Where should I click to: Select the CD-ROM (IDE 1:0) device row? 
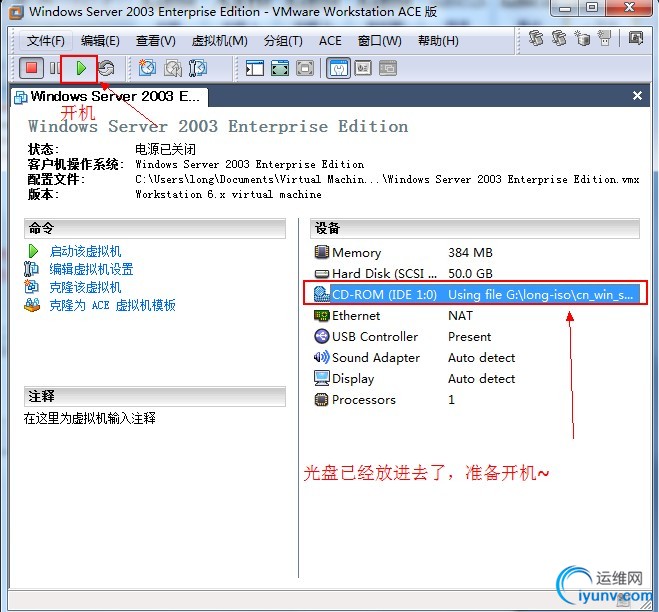tap(476, 294)
